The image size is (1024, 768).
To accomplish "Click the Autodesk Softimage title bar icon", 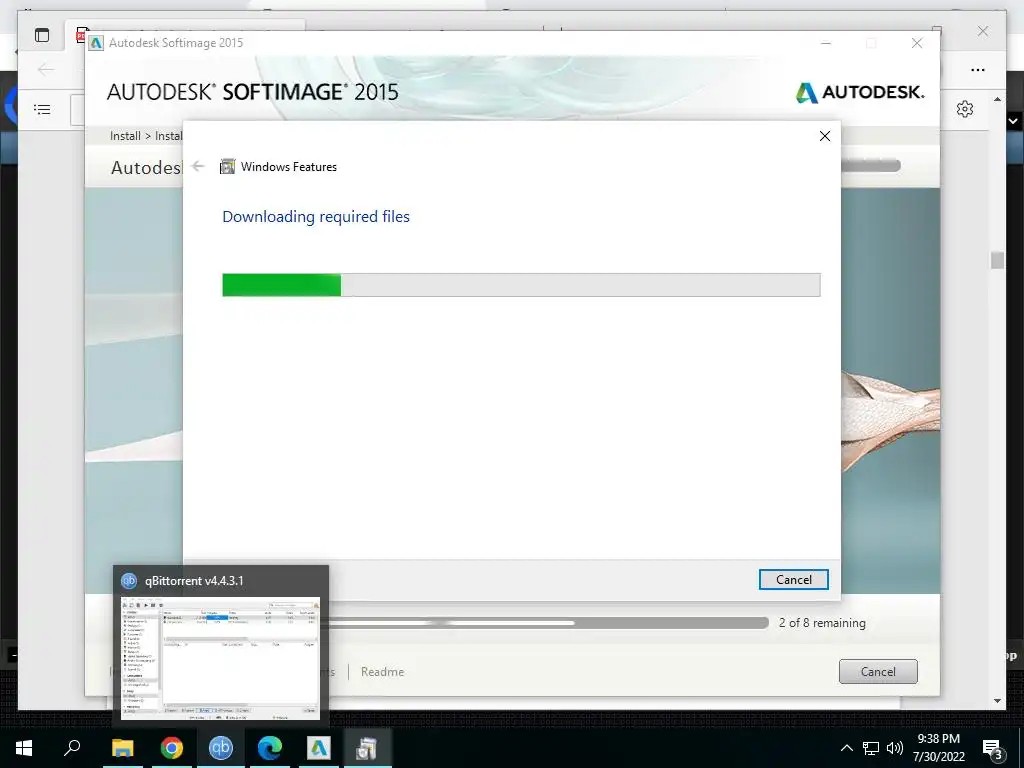I will (x=97, y=43).
